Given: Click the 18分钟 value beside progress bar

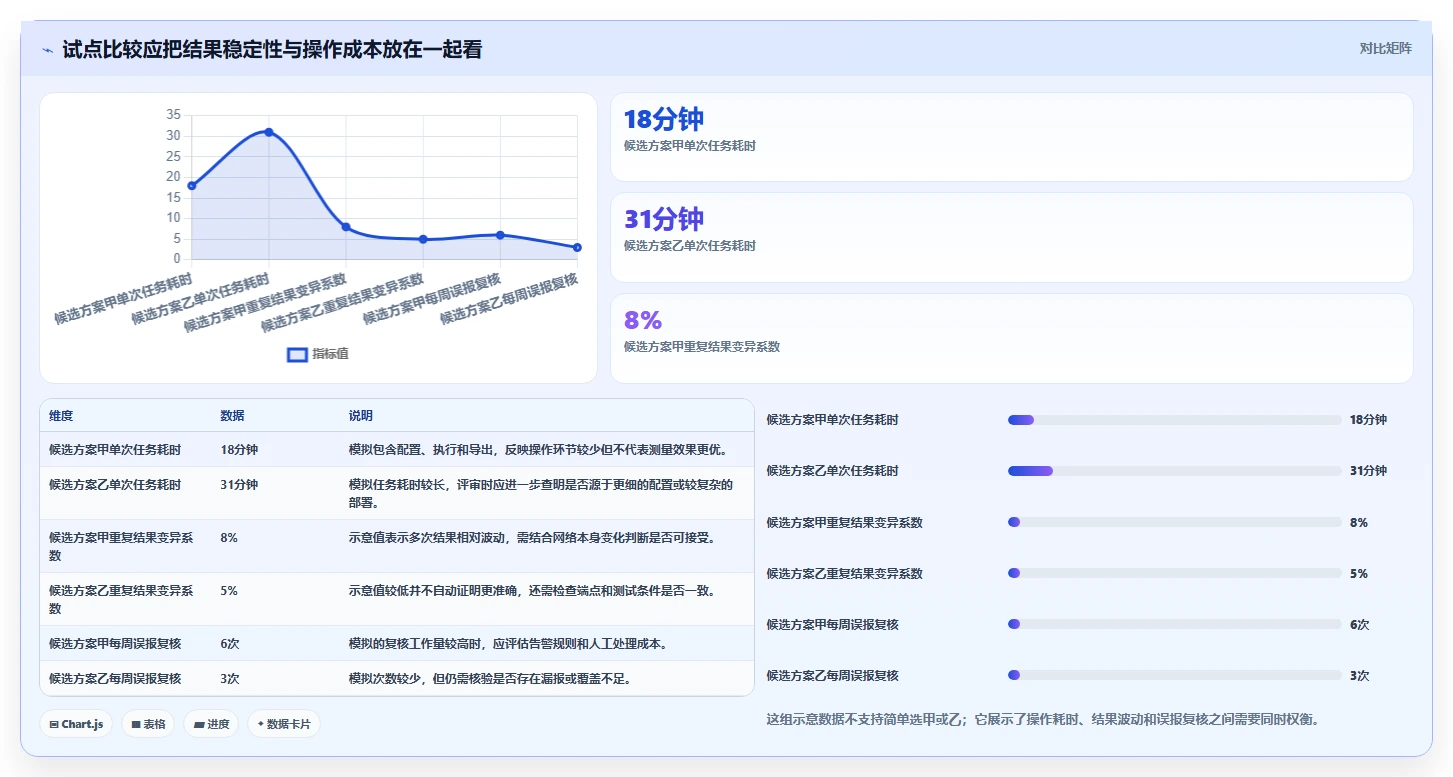Looking at the screenshot, I should (x=1368, y=420).
